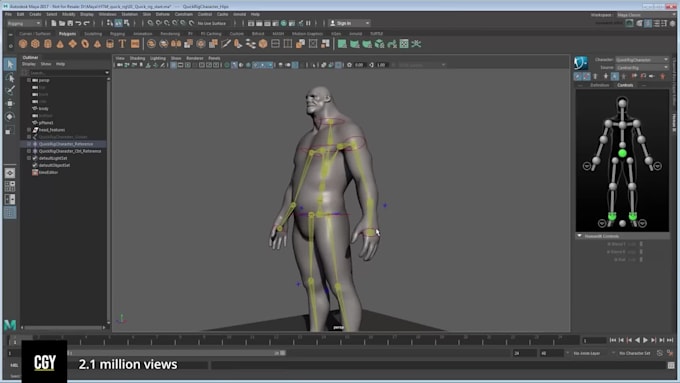Switch to the Rigging shelf tab
Screen dimensions: 680x383
(x=117, y=33)
